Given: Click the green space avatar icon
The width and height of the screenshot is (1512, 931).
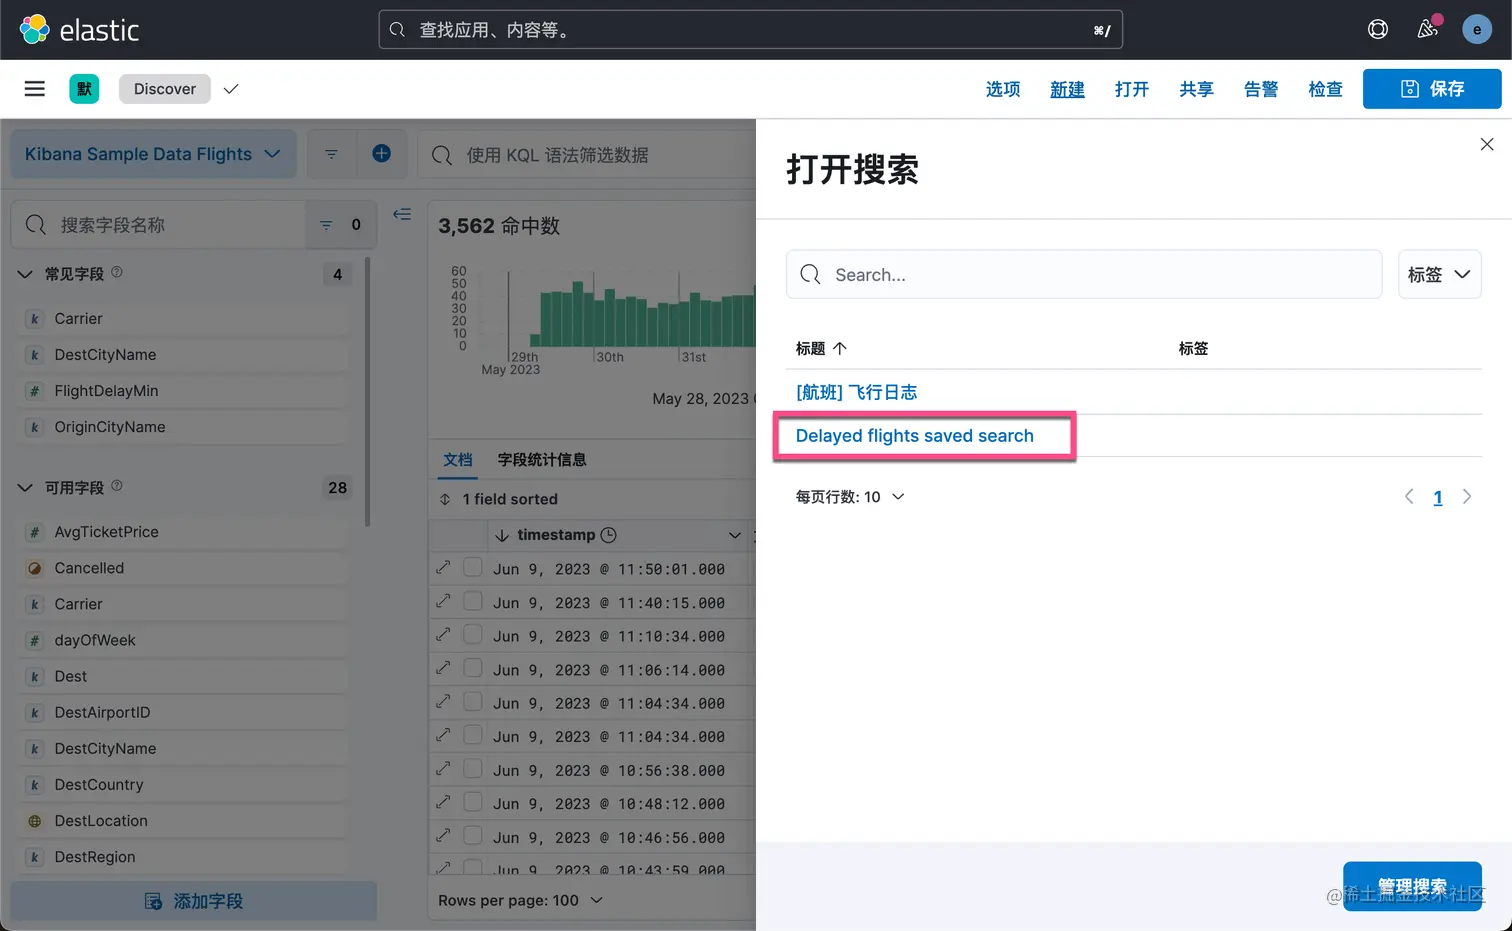Looking at the screenshot, I should 84,89.
